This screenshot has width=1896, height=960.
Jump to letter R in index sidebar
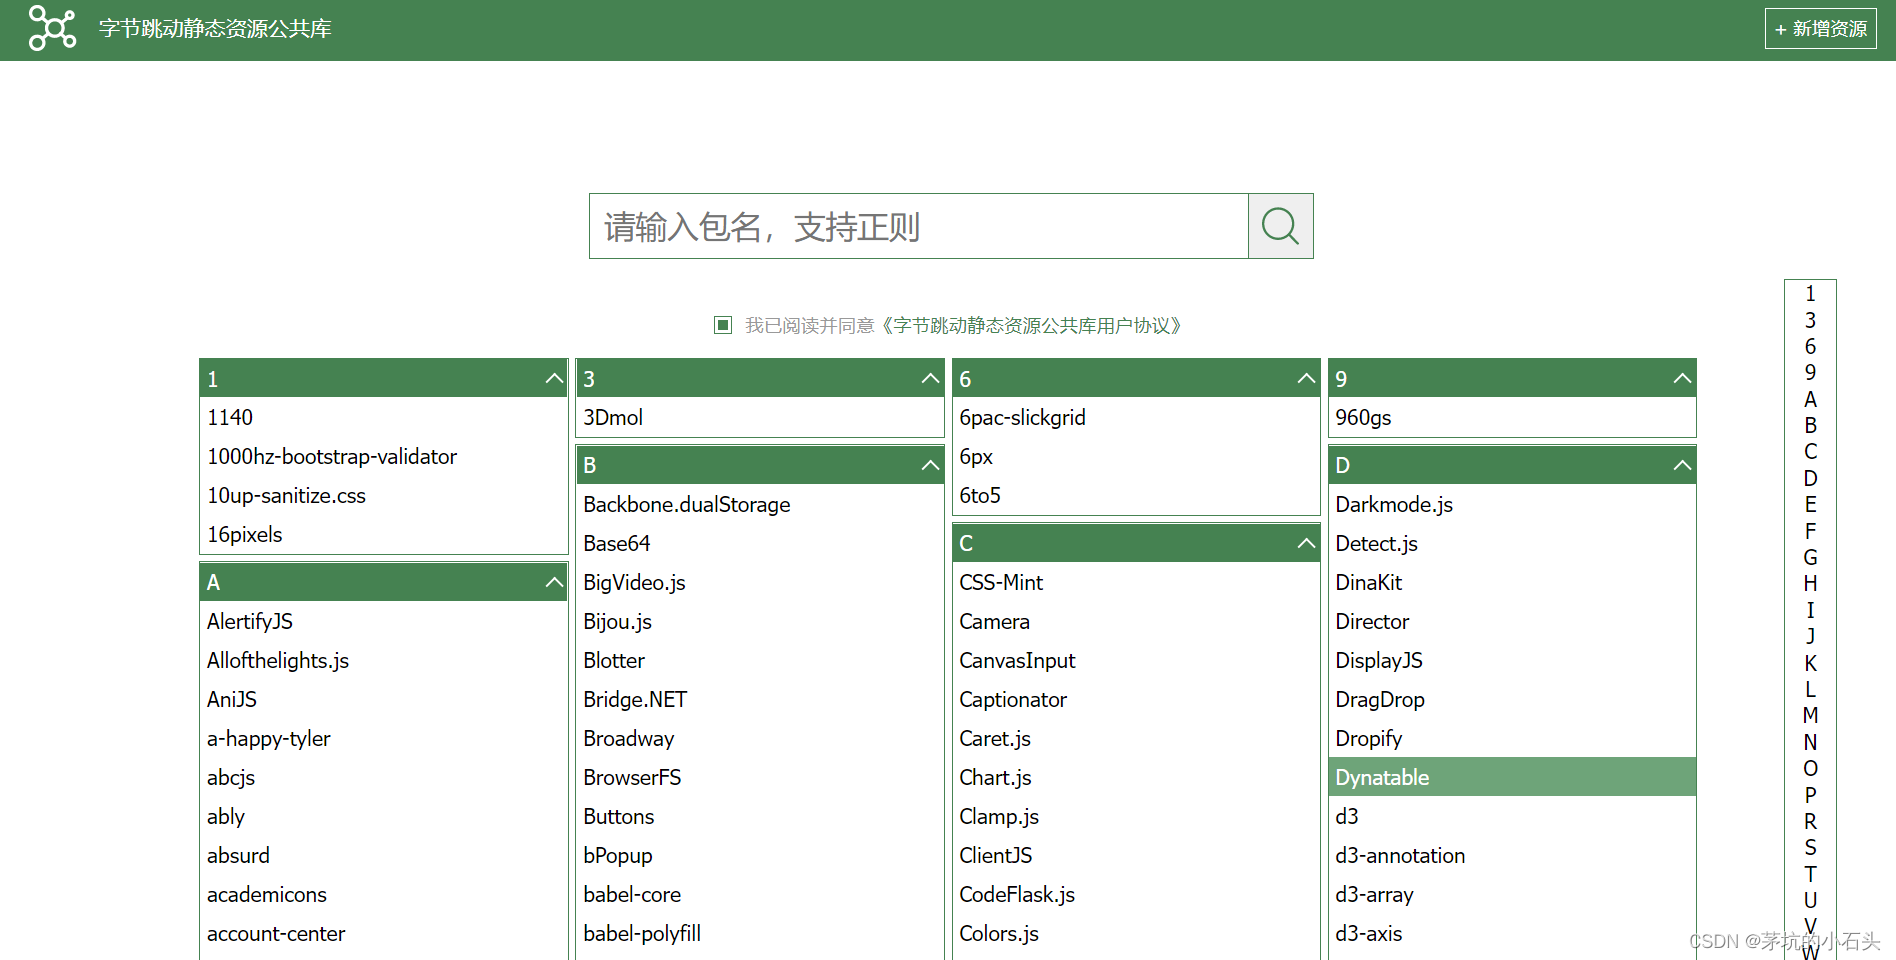(1810, 821)
